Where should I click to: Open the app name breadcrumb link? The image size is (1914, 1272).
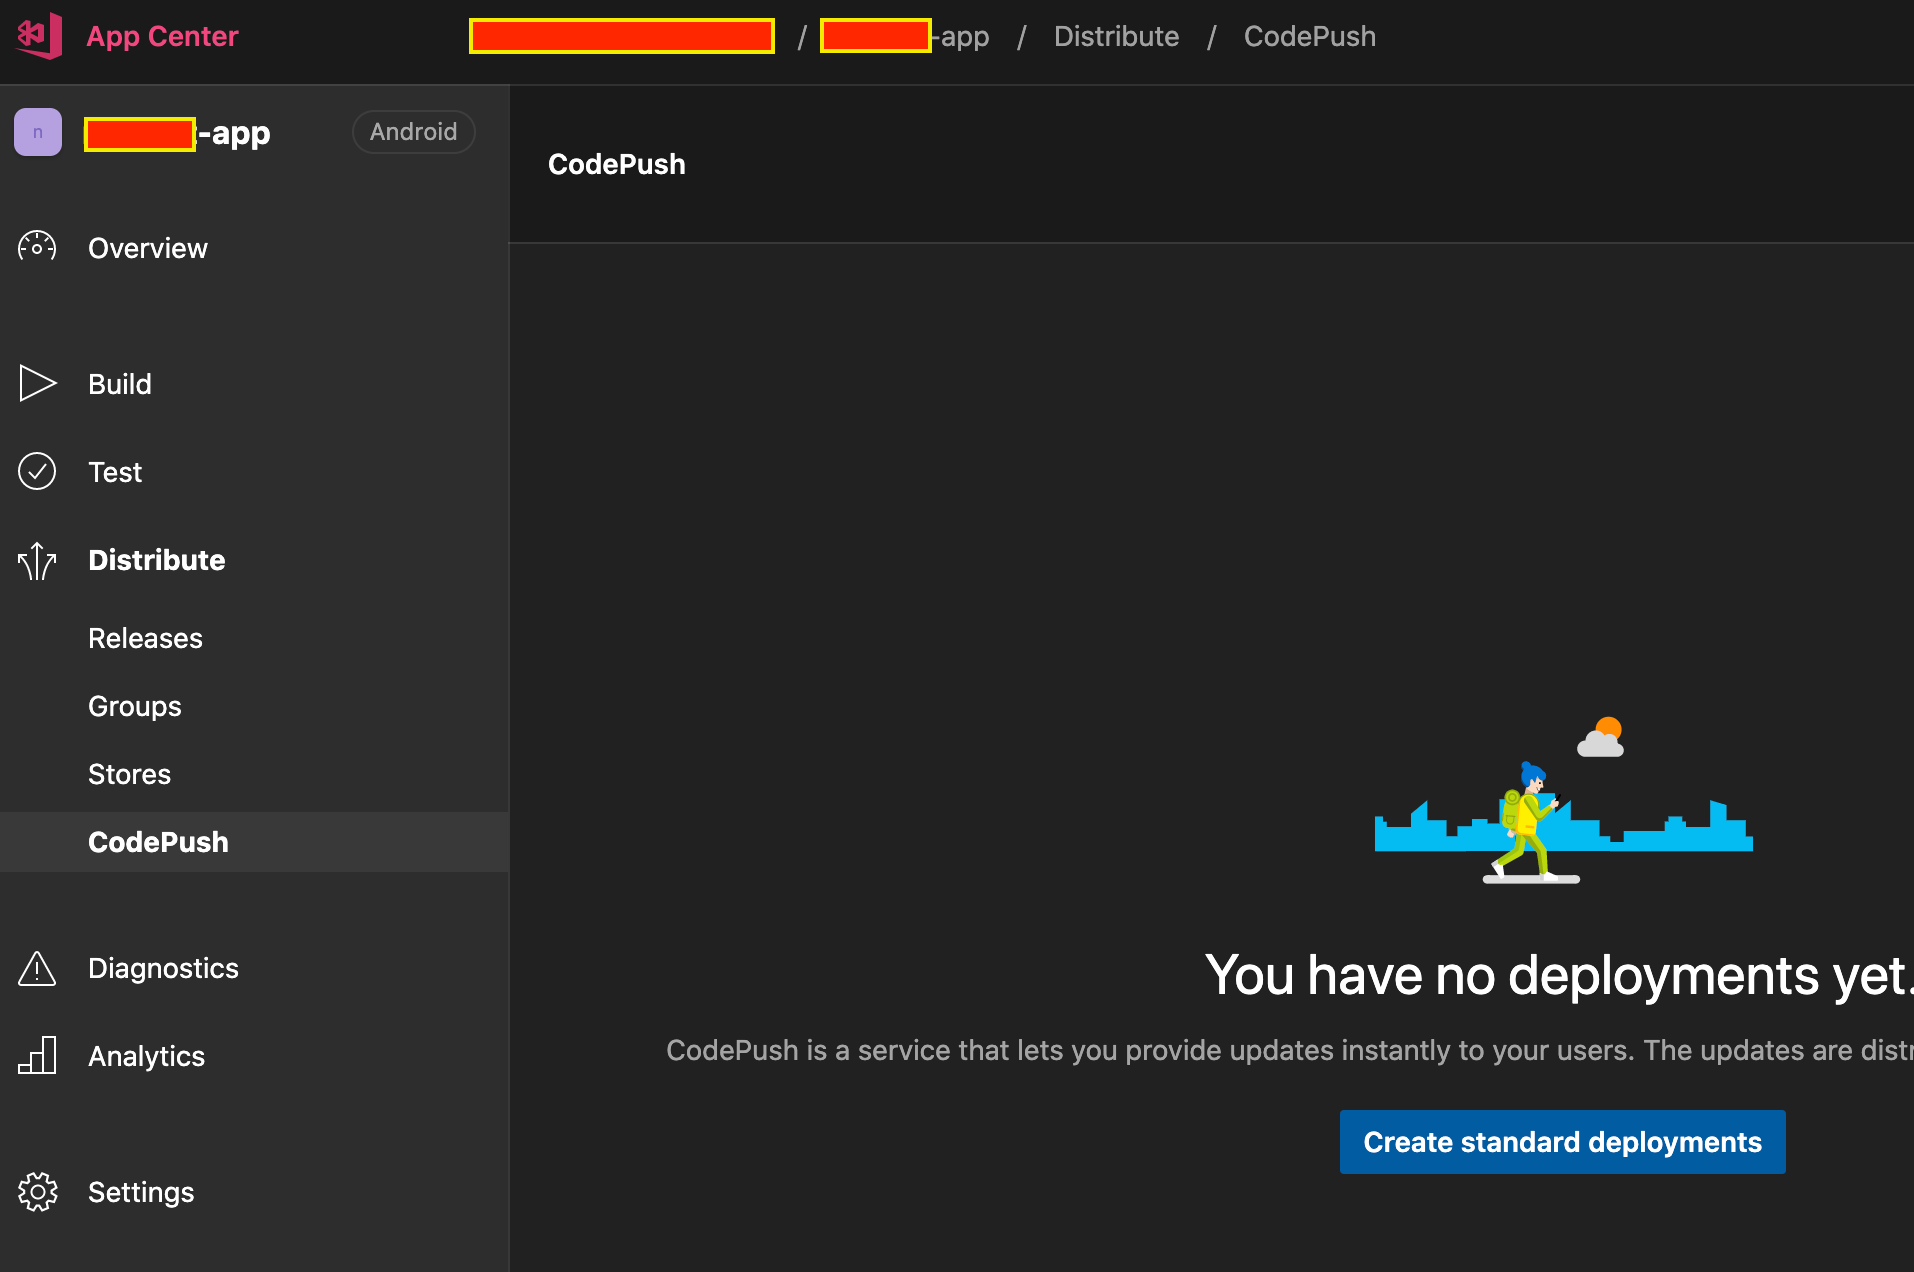(x=905, y=36)
